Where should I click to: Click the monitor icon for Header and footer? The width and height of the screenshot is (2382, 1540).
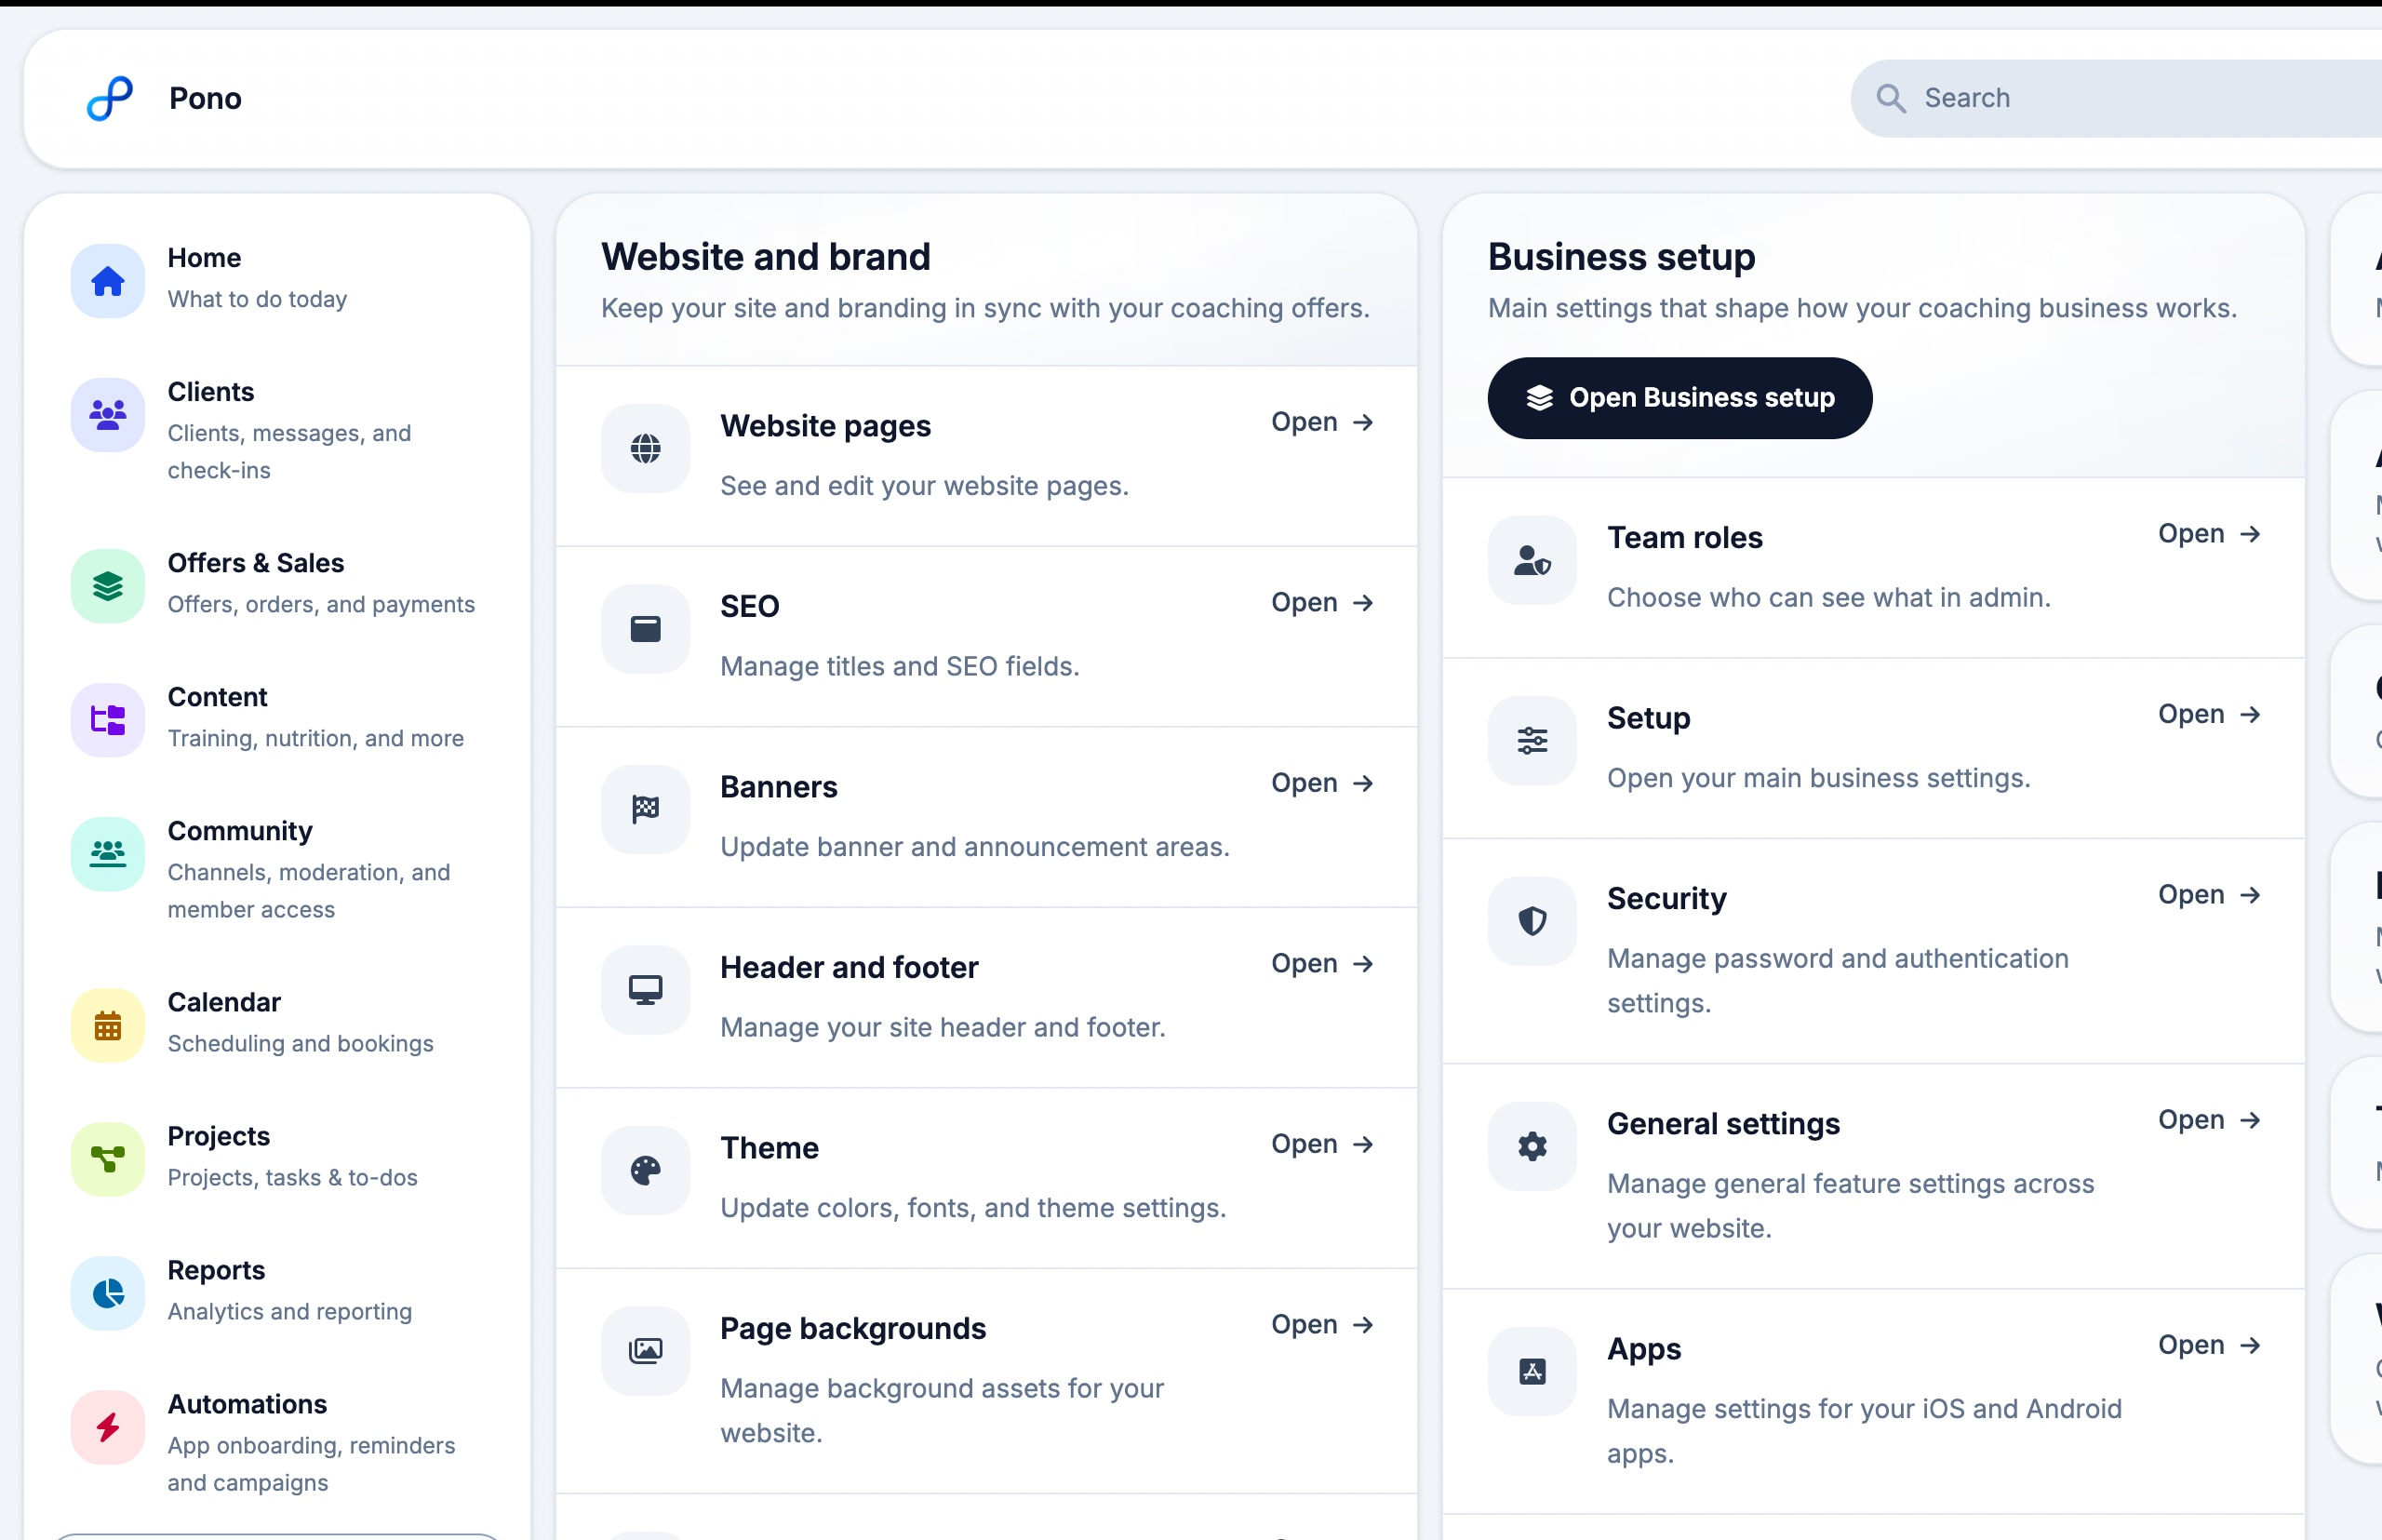pos(645,990)
